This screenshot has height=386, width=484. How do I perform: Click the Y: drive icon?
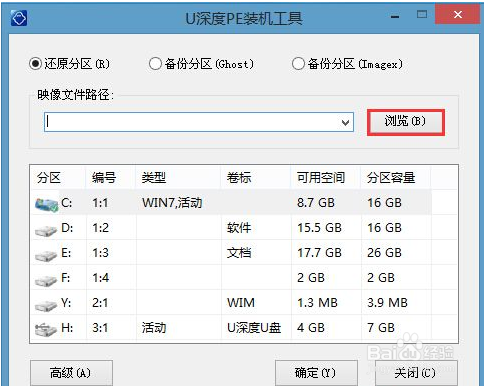46,305
